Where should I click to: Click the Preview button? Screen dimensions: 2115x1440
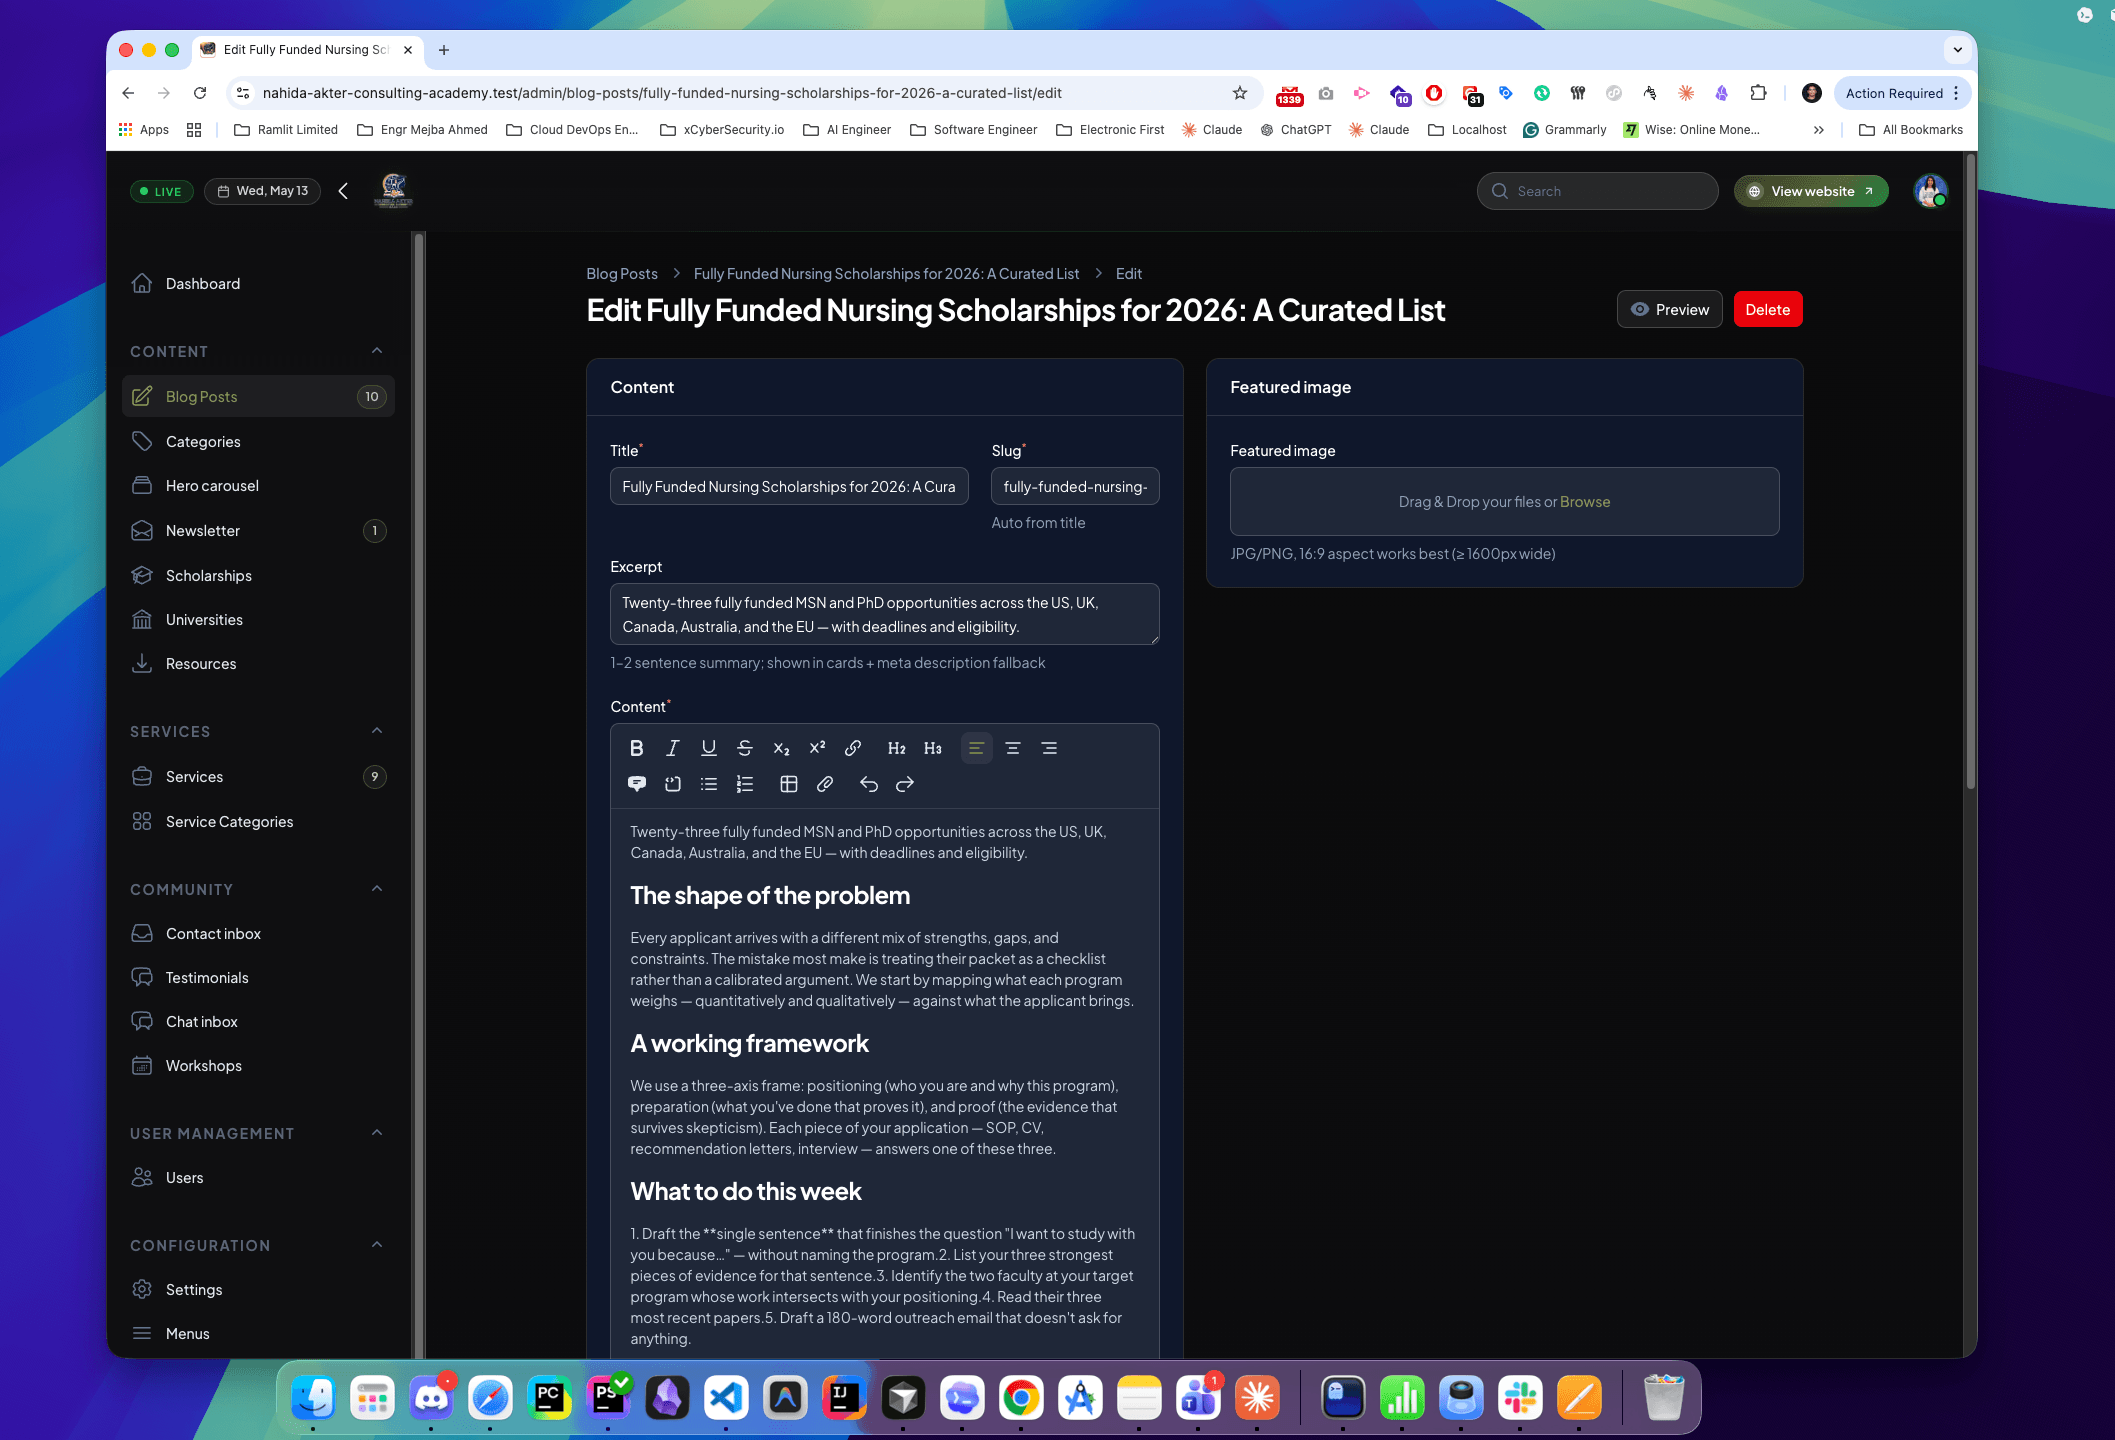tap(1669, 310)
